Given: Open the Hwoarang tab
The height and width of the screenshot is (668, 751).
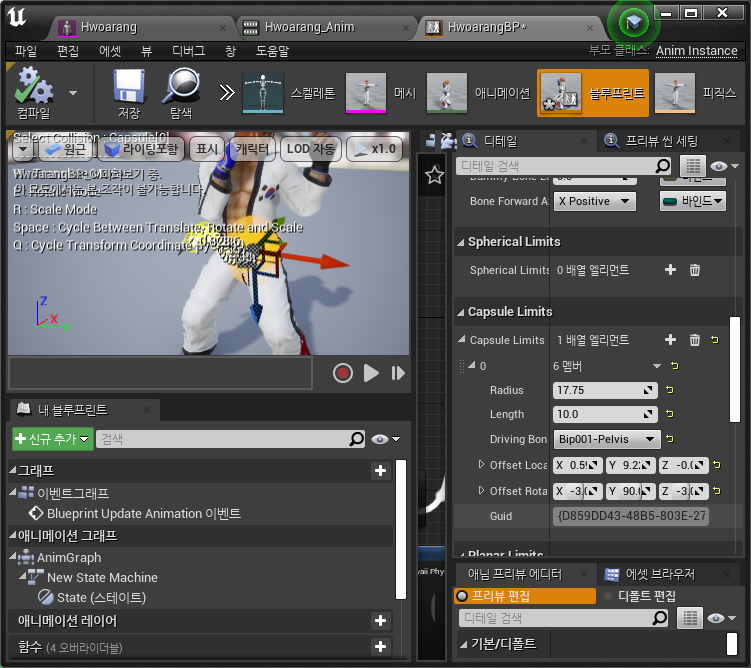Looking at the screenshot, I should (109, 27).
